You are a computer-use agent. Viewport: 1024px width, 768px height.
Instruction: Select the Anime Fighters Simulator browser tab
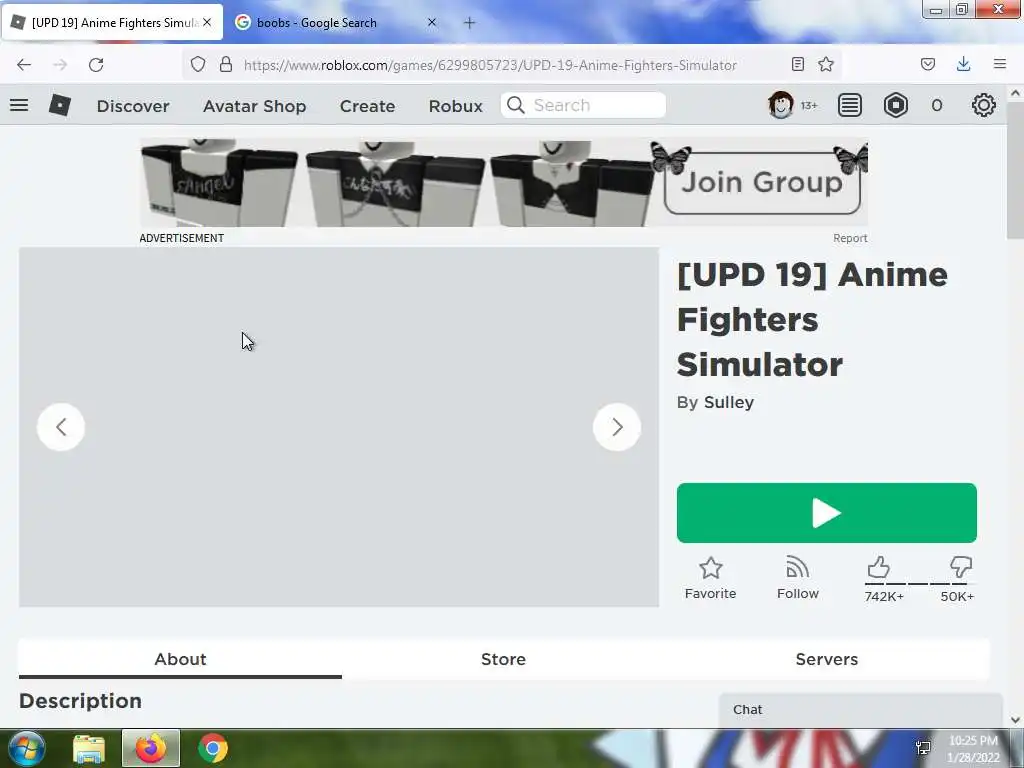[x=112, y=23]
